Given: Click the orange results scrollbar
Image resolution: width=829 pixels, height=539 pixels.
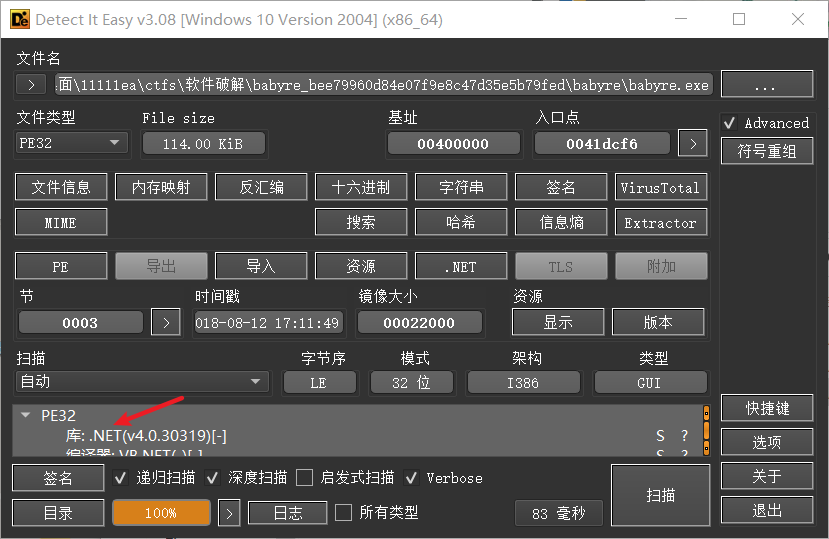Looking at the screenshot, I should coord(706,431).
